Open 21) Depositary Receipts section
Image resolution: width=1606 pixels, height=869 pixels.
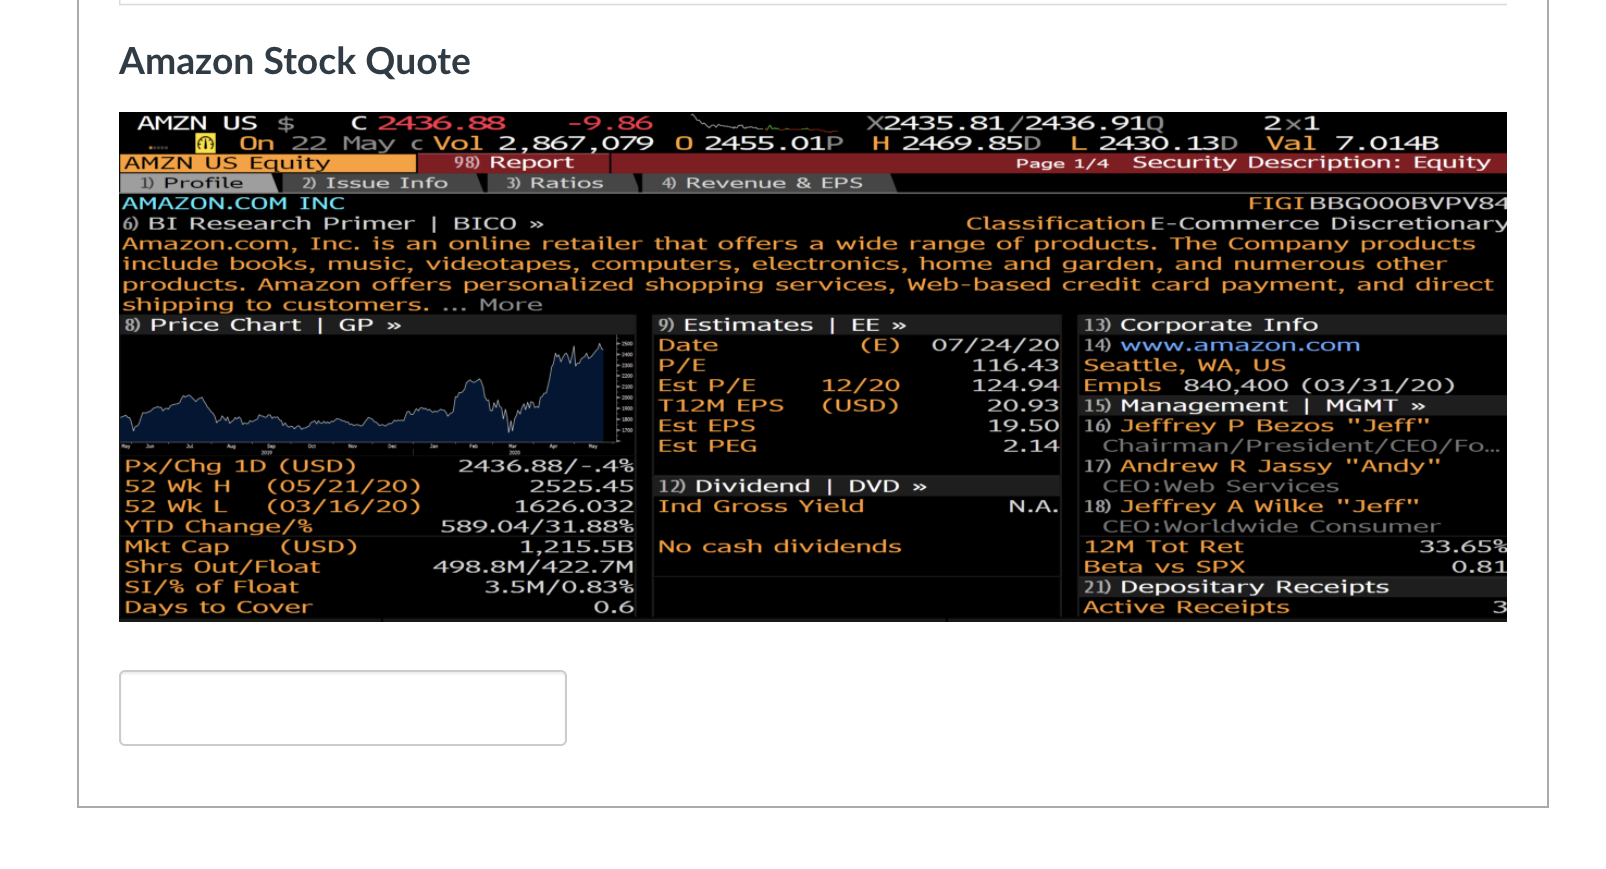(x=1236, y=587)
